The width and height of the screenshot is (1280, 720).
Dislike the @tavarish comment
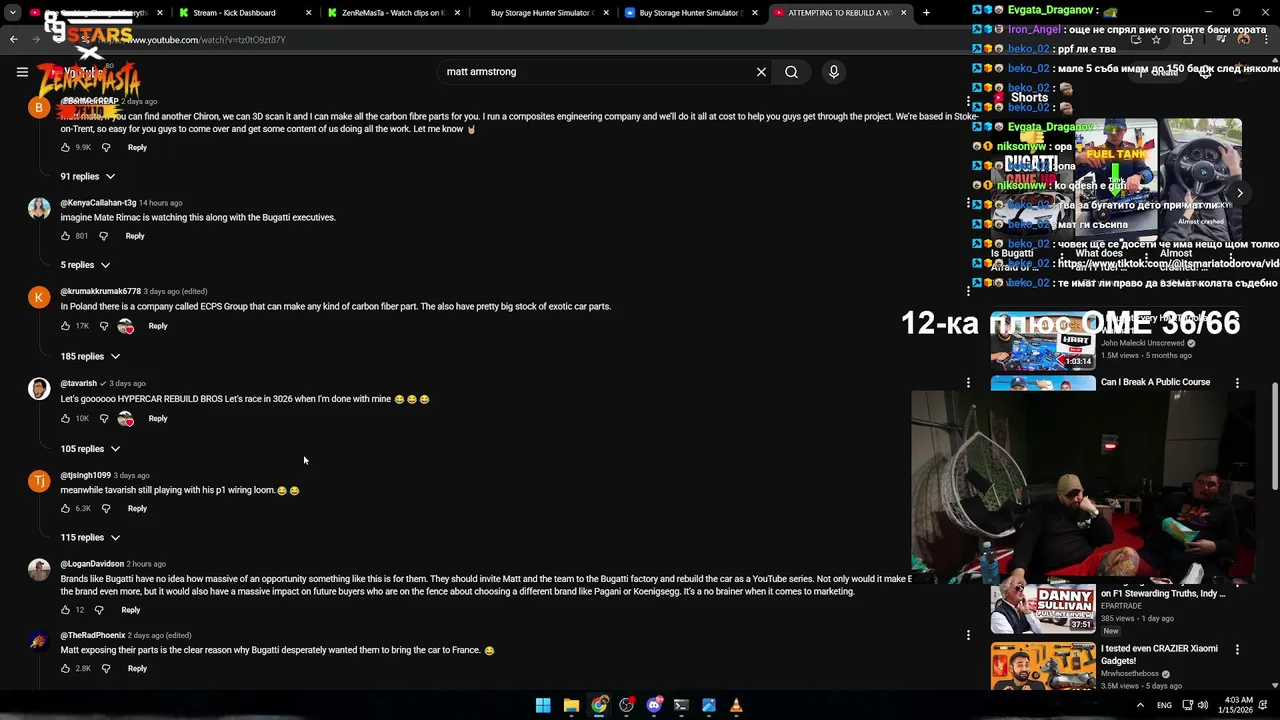(104, 419)
